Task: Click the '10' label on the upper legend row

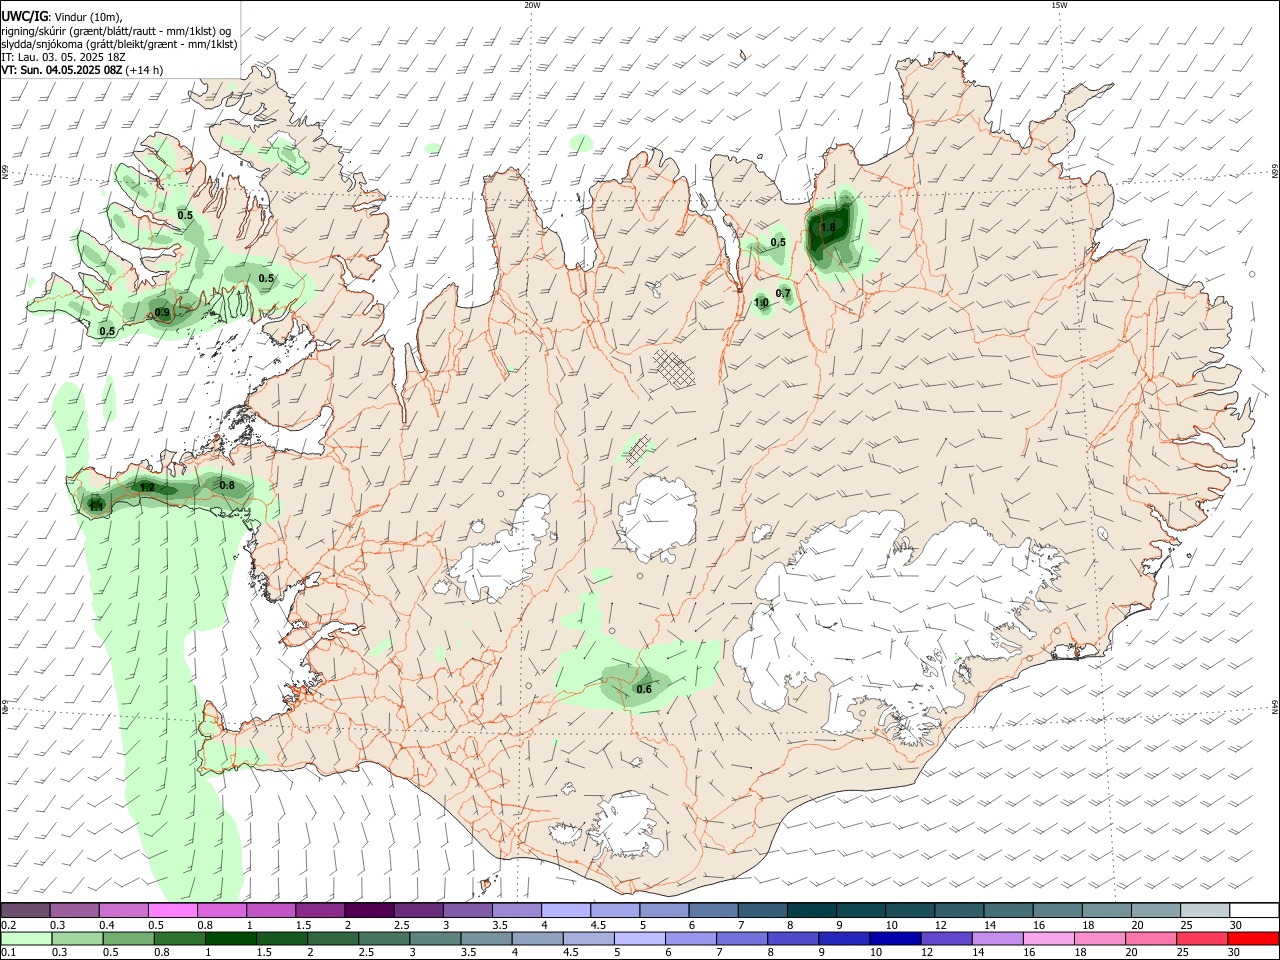Action: point(891,925)
